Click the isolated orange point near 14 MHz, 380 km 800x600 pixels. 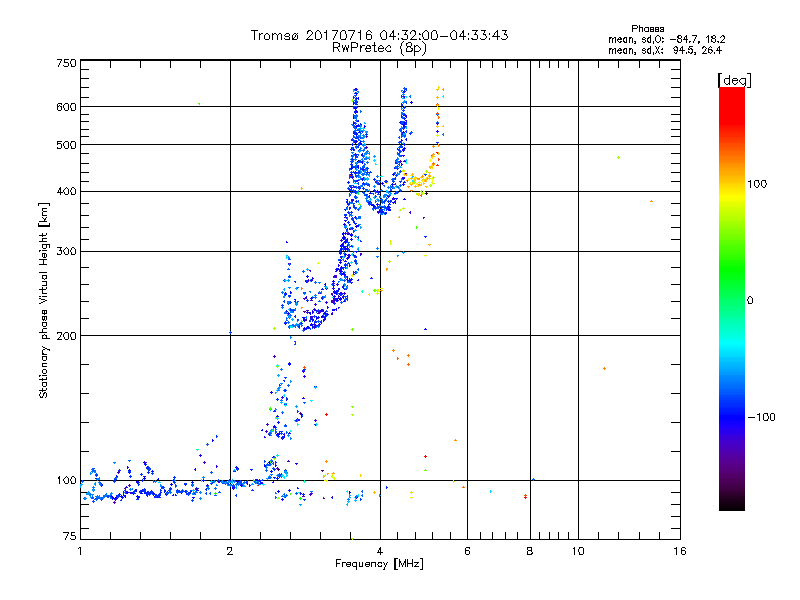[x=651, y=202]
